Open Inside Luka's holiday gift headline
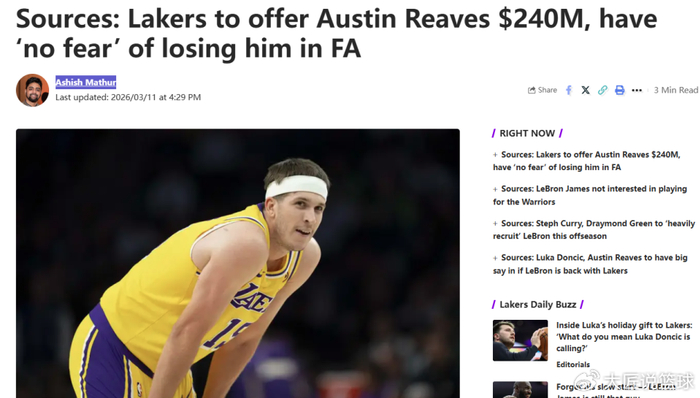The width and height of the screenshot is (700, 398). (624, 337)
